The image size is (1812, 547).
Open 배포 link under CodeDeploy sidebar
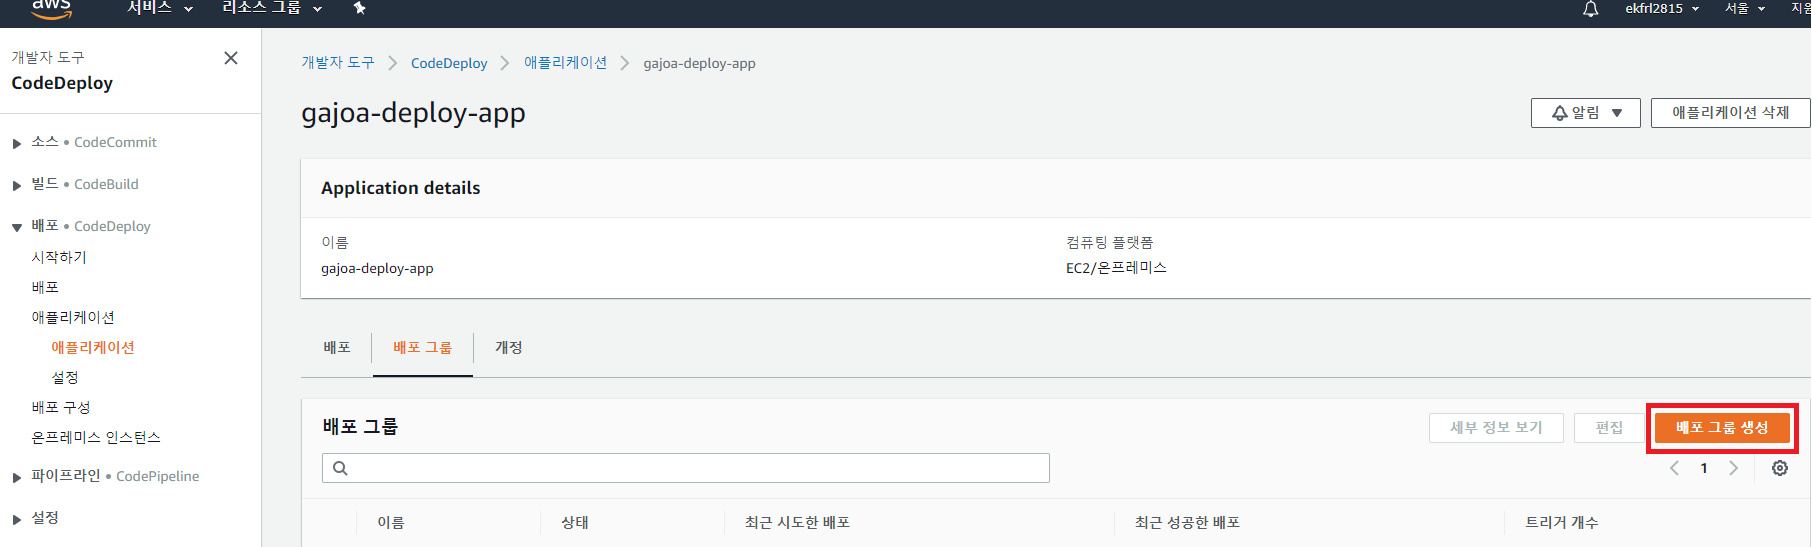[x=45, y=287]
